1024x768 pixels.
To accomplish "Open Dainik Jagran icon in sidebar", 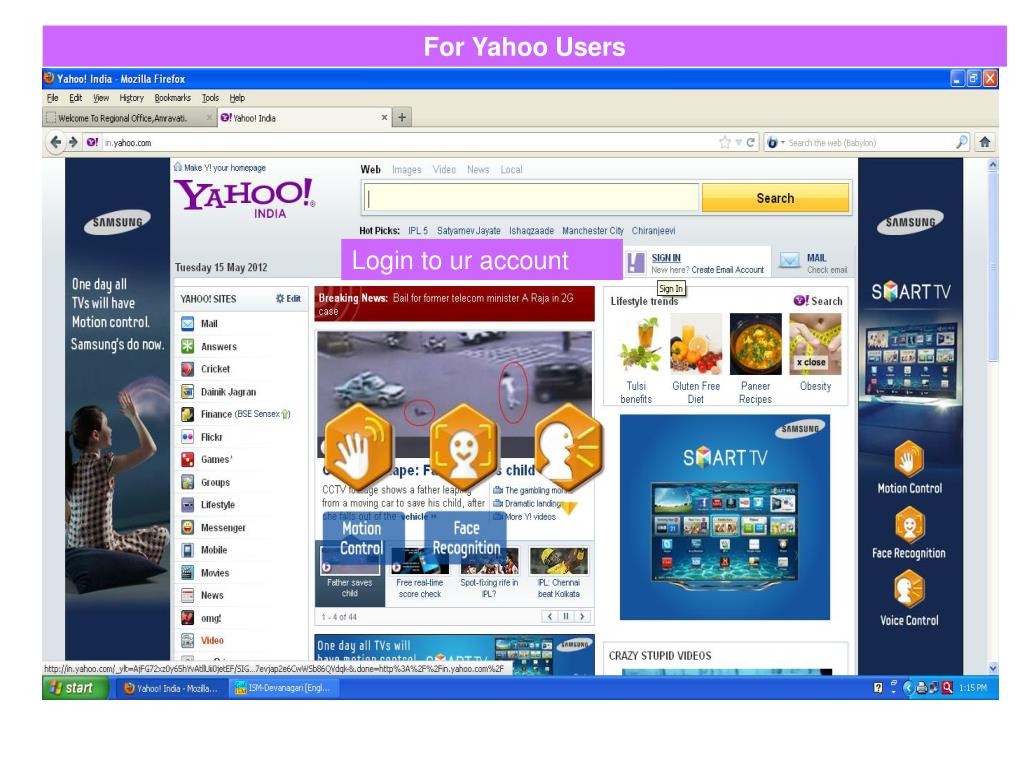I will 187,392.
